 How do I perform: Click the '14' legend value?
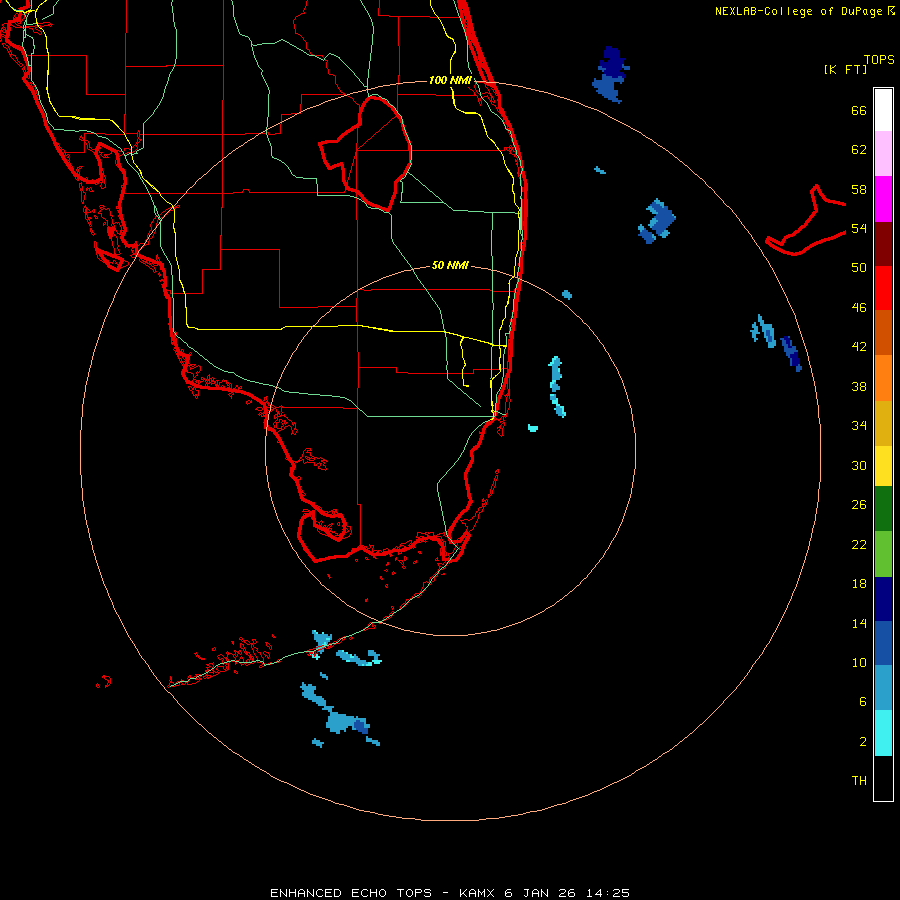coord(859,623)
